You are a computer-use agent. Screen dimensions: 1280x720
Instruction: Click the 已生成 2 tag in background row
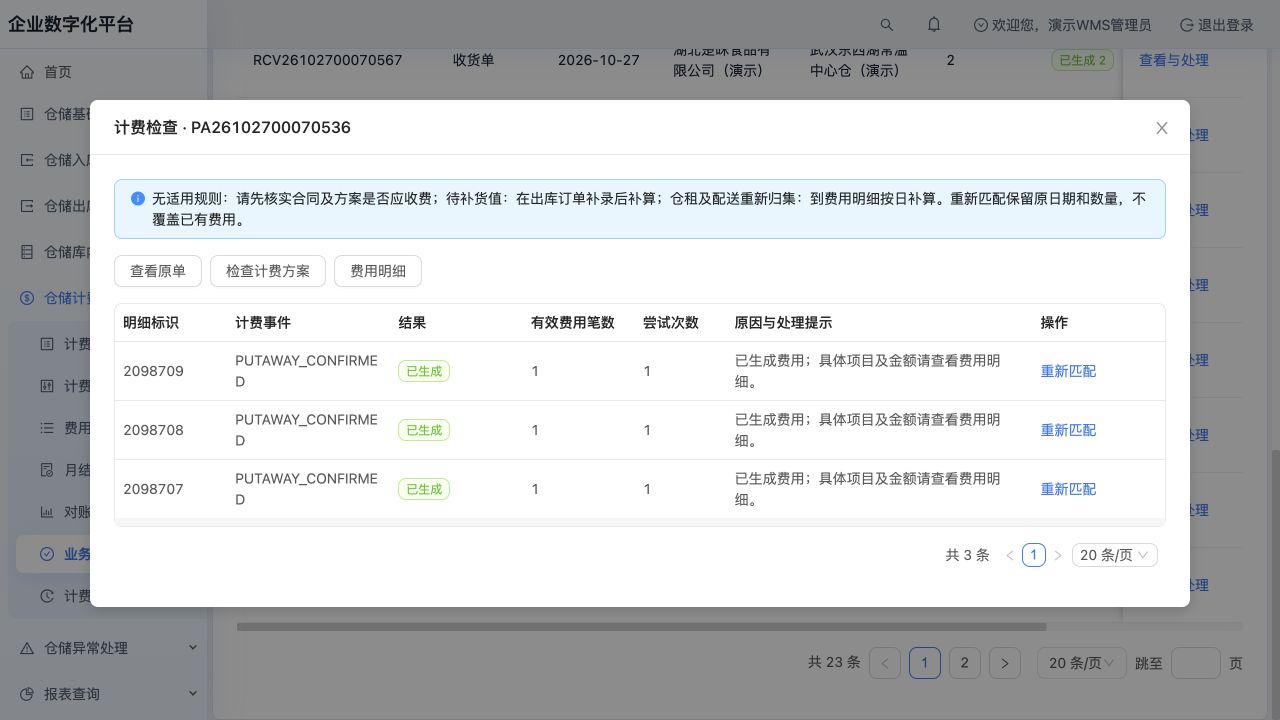(1082, 60)
